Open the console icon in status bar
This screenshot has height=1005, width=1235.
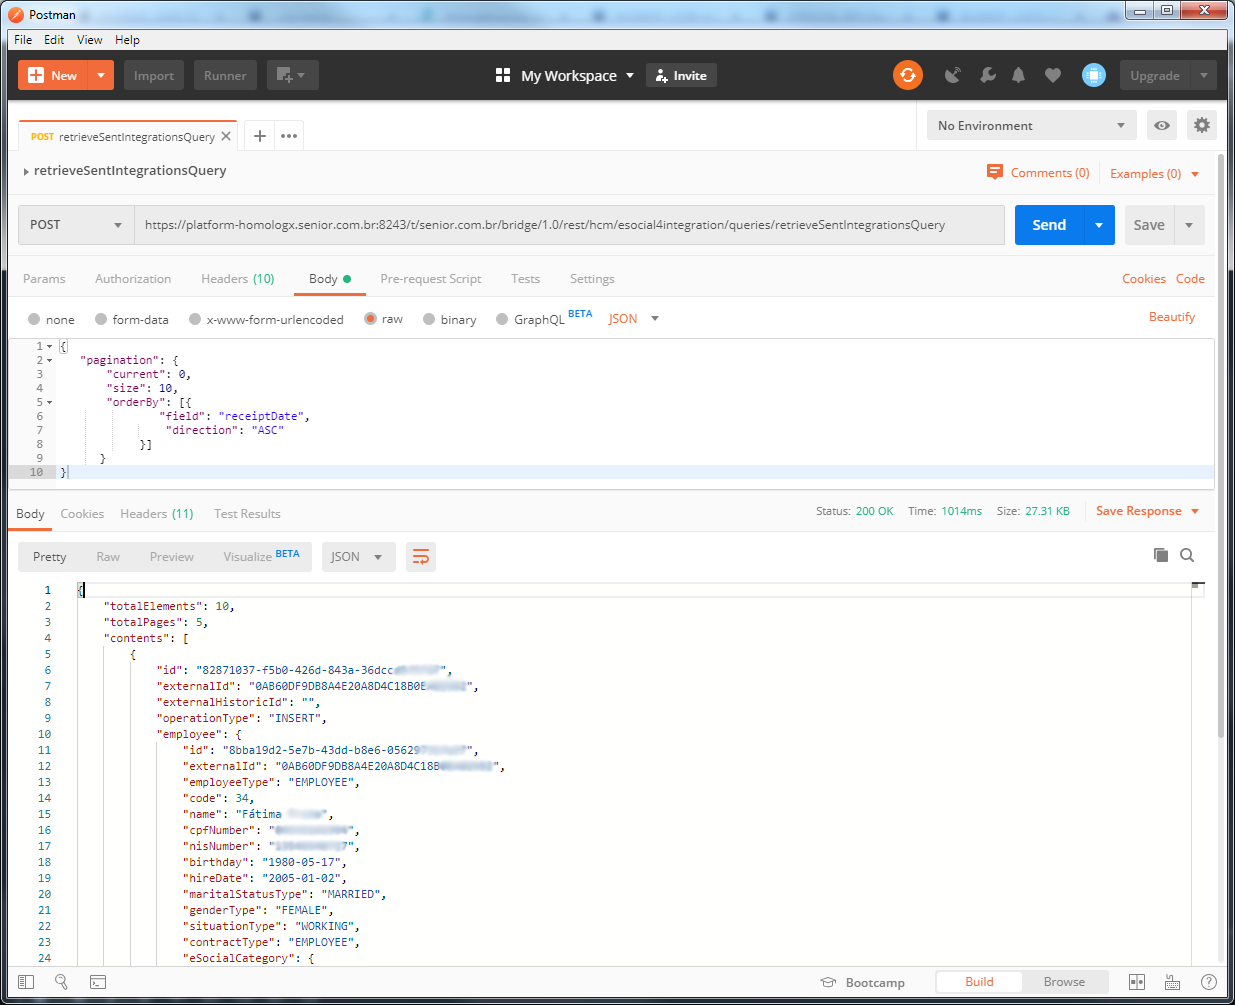[98, 982]
